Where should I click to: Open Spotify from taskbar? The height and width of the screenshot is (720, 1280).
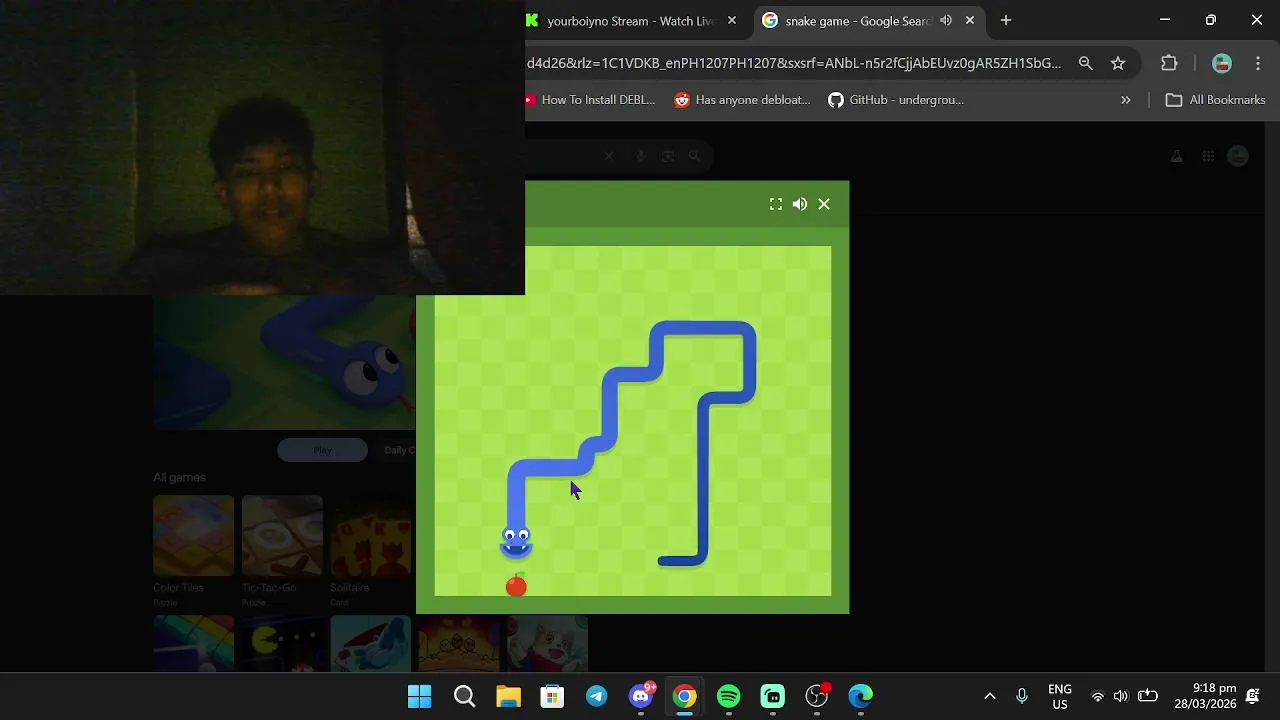click(x=729, y=696)
